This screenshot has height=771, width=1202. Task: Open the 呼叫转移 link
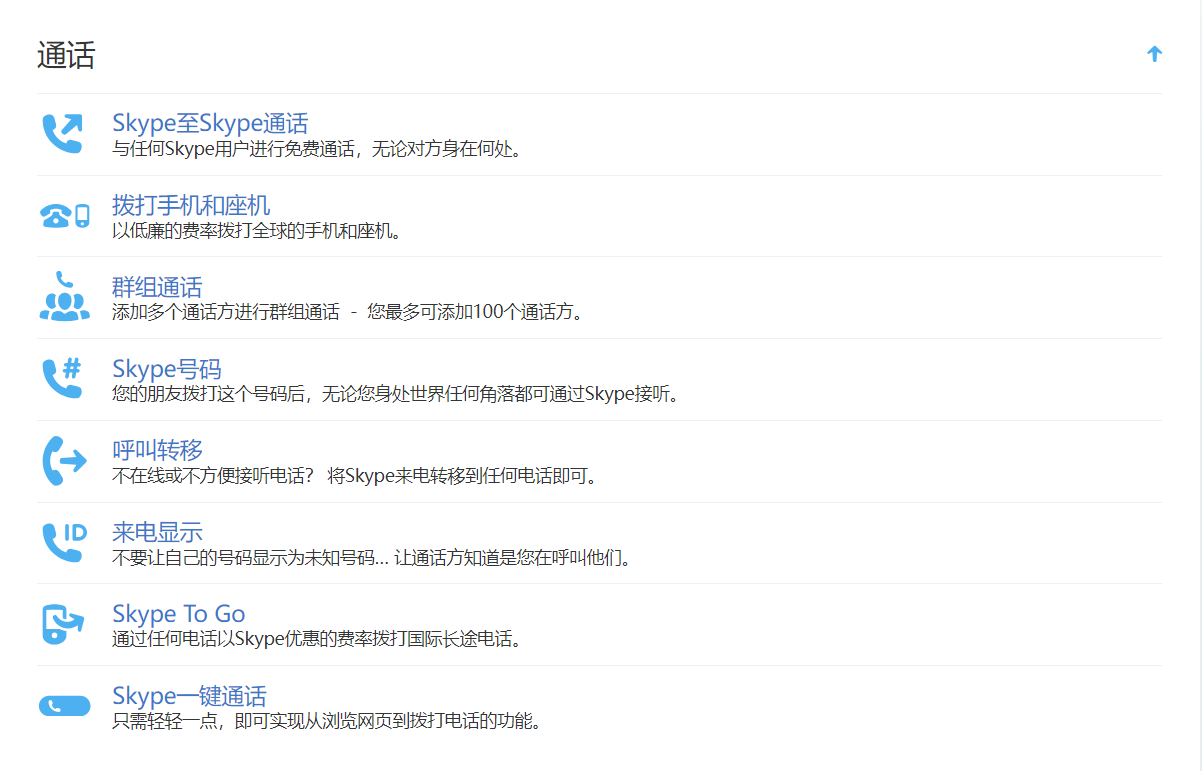coord(157,451)
